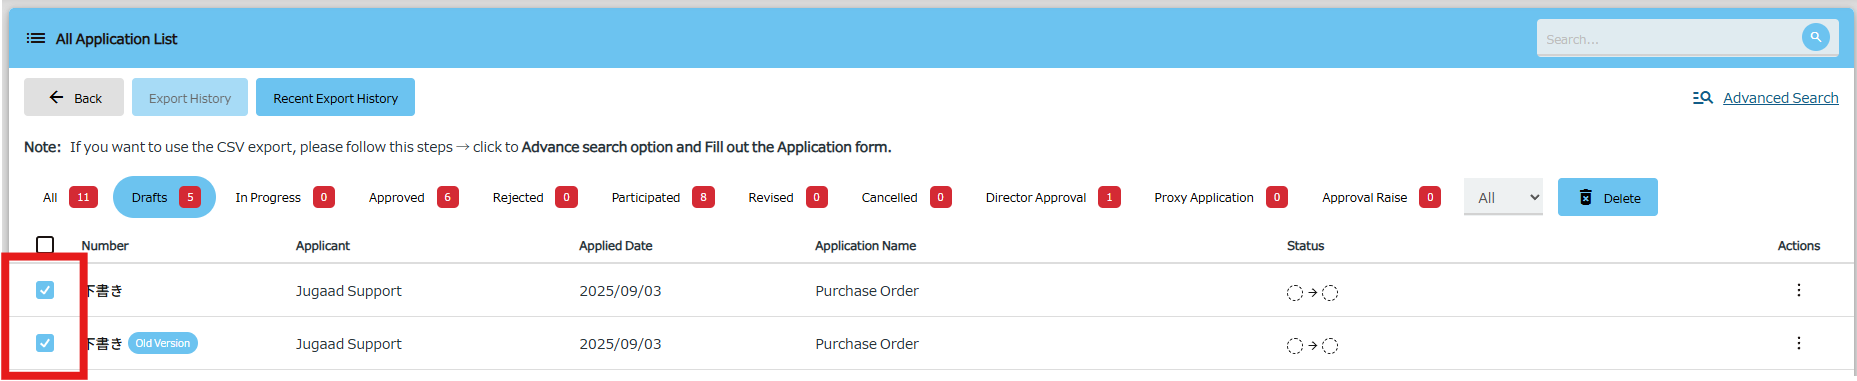The width and height of the screenshot is (1857, 381).
Task: Click the Advanced Search magnifier-list icon
Action: click(x=1703, y=98)
